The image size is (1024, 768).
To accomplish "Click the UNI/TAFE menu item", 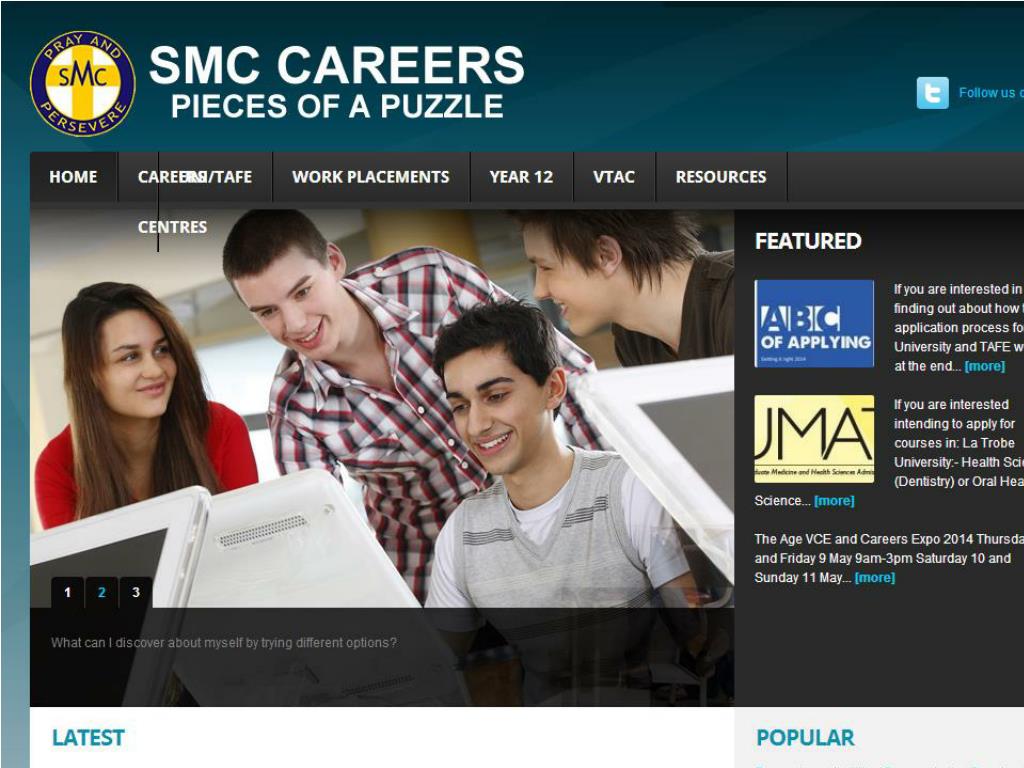I will click(219, 177).
